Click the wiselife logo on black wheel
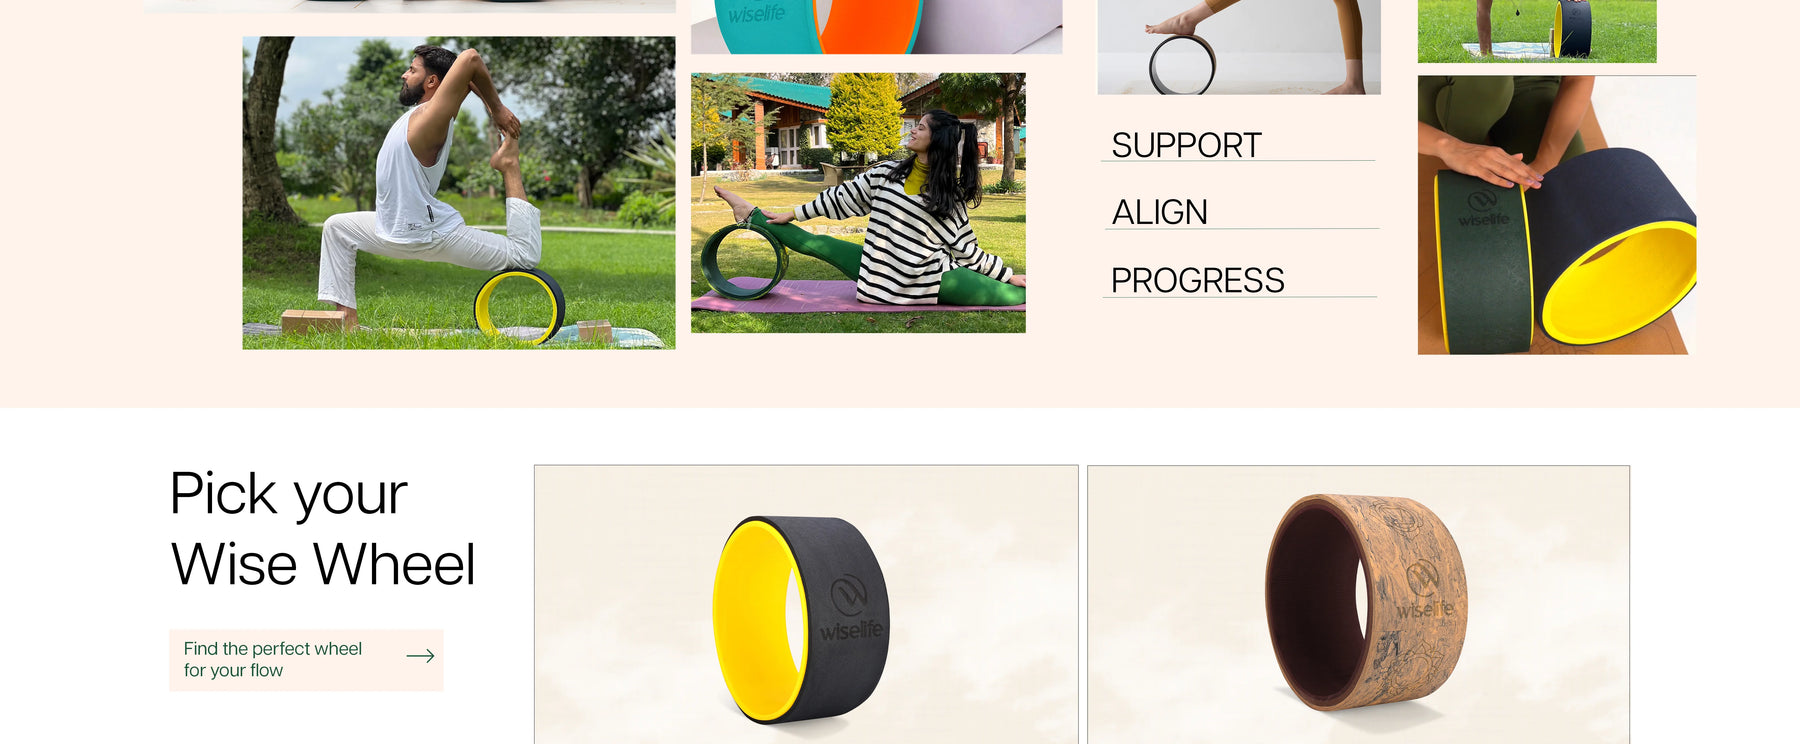Viewport: 1800px width, 744px height. pos(850,610)
